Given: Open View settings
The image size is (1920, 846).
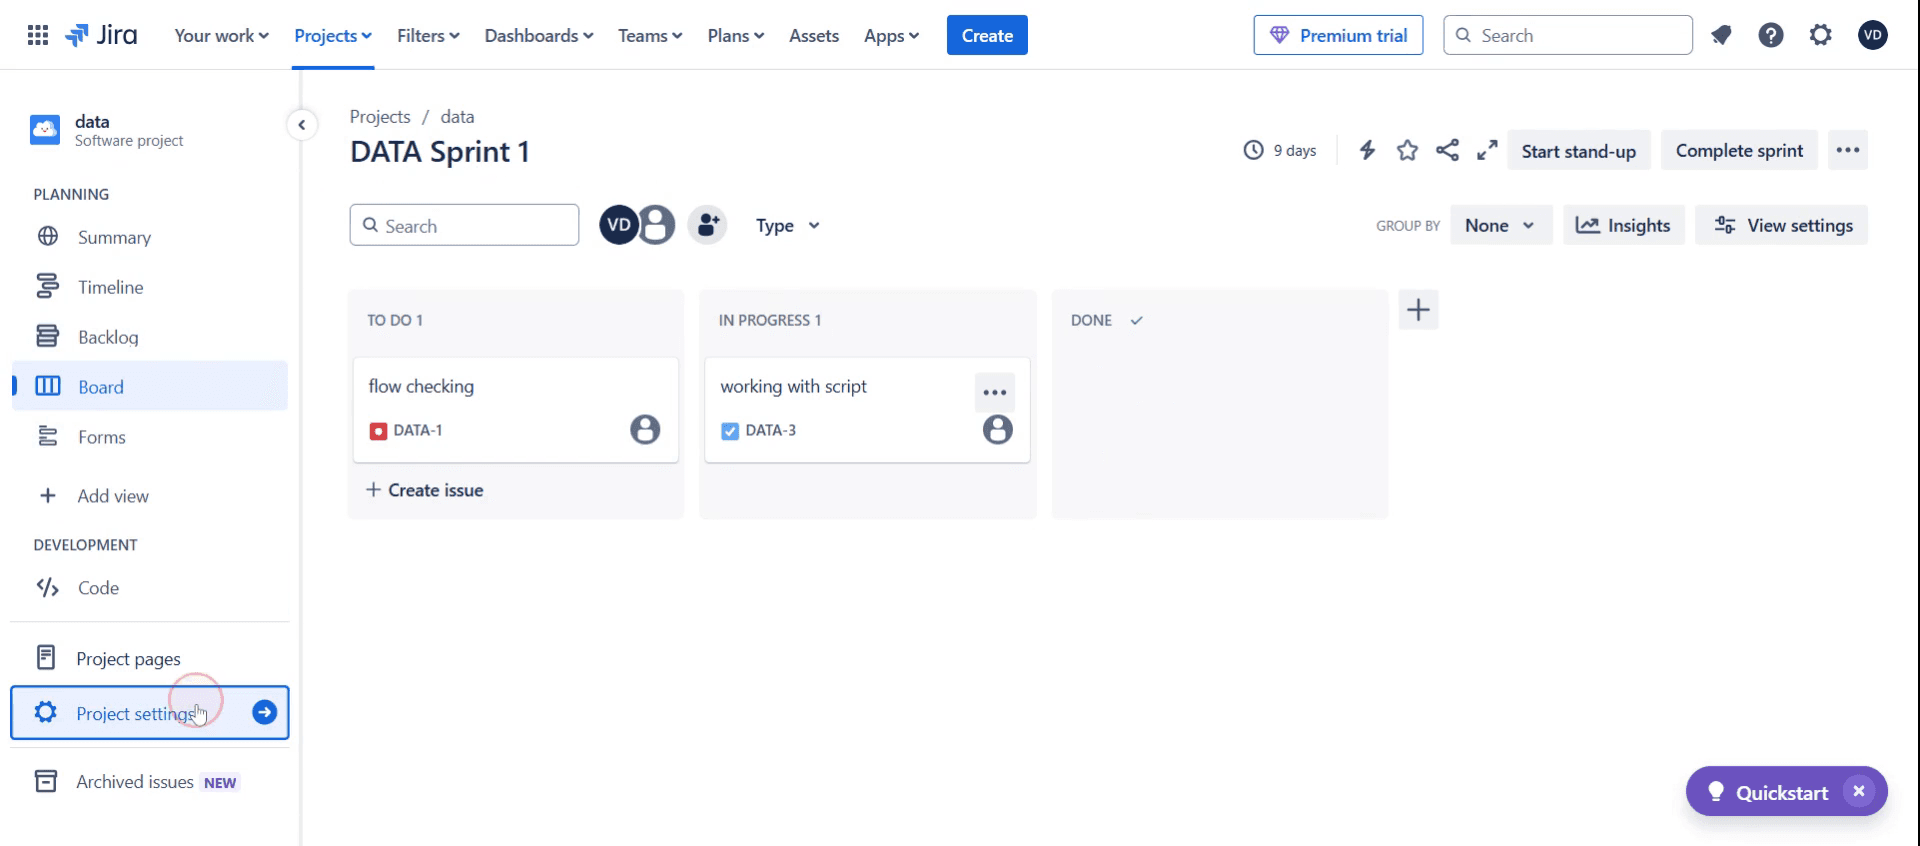Looking at the screenshot, I should coord(1781,225).
